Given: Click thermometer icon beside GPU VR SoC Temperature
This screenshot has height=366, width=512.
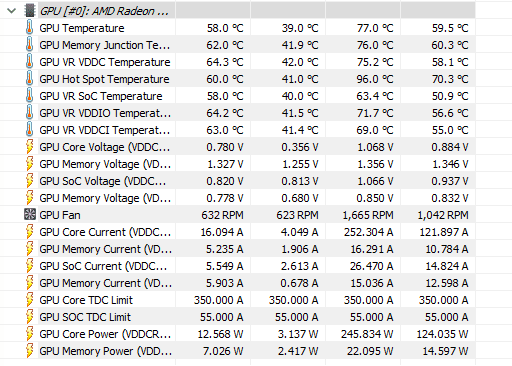Looking at the screenshot, I should pos(29,96).
